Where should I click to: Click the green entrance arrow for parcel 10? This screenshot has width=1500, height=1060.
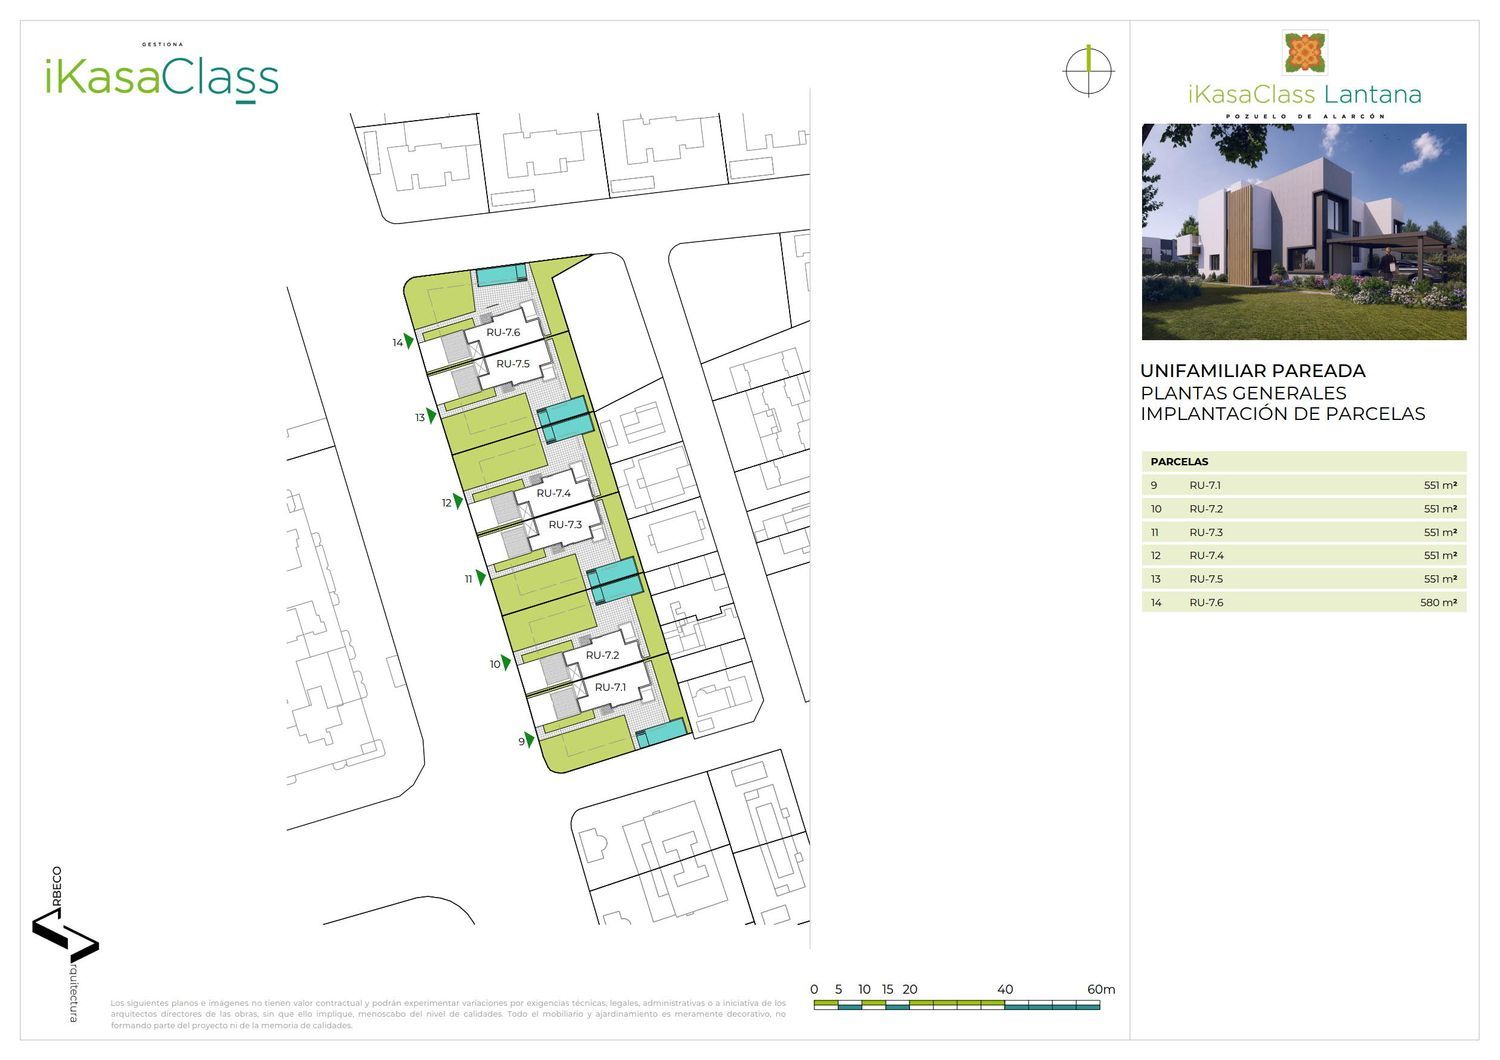tap(506, 662)
